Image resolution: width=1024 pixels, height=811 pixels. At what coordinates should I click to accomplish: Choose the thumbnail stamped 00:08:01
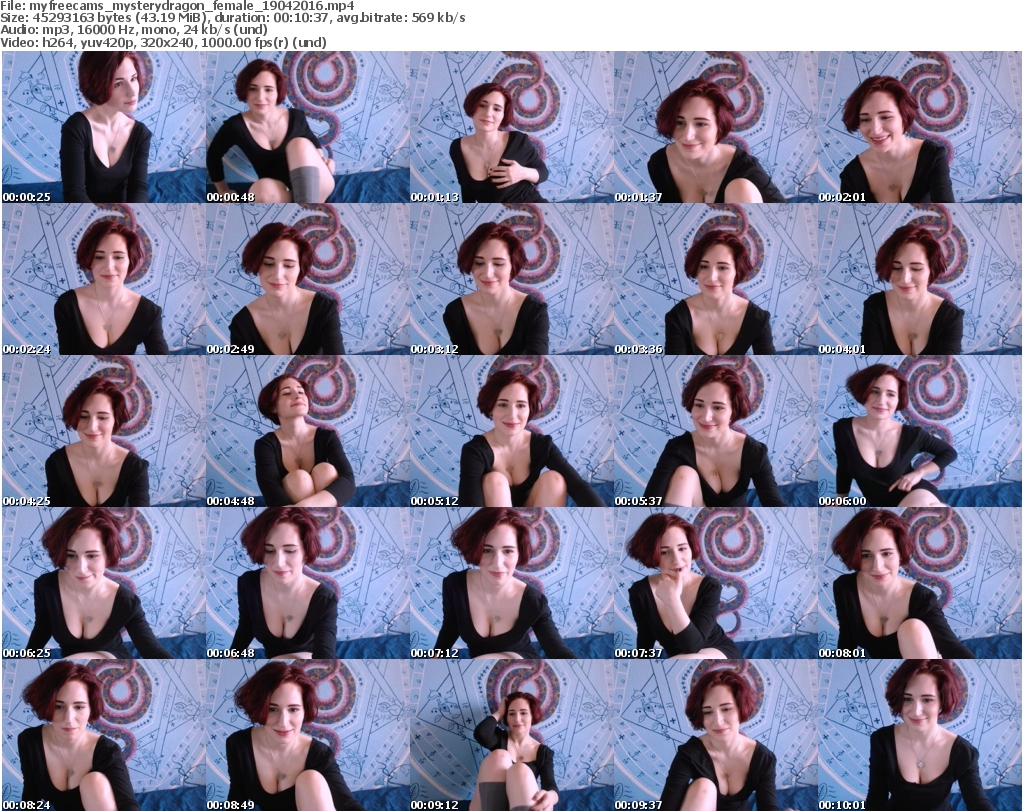click(920, 583)
